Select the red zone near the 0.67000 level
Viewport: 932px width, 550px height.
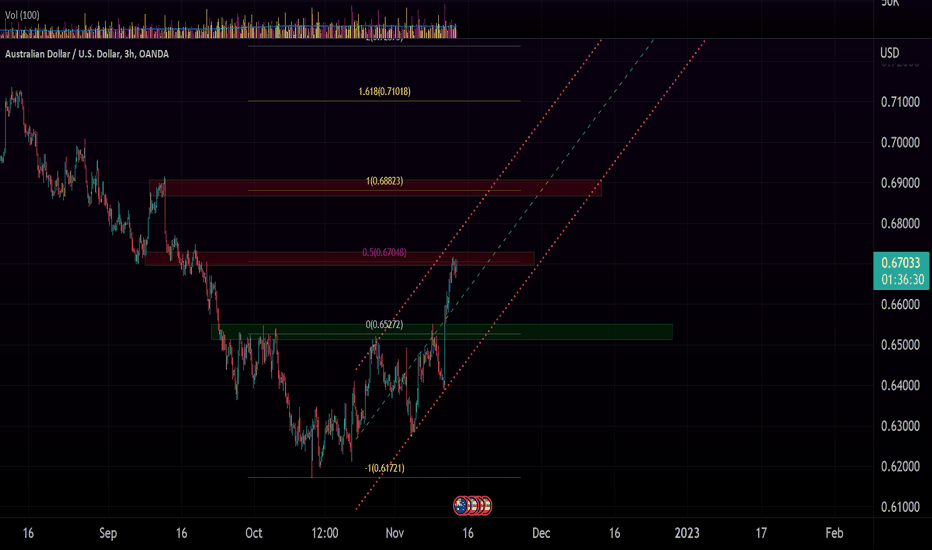tap(340, 259)
